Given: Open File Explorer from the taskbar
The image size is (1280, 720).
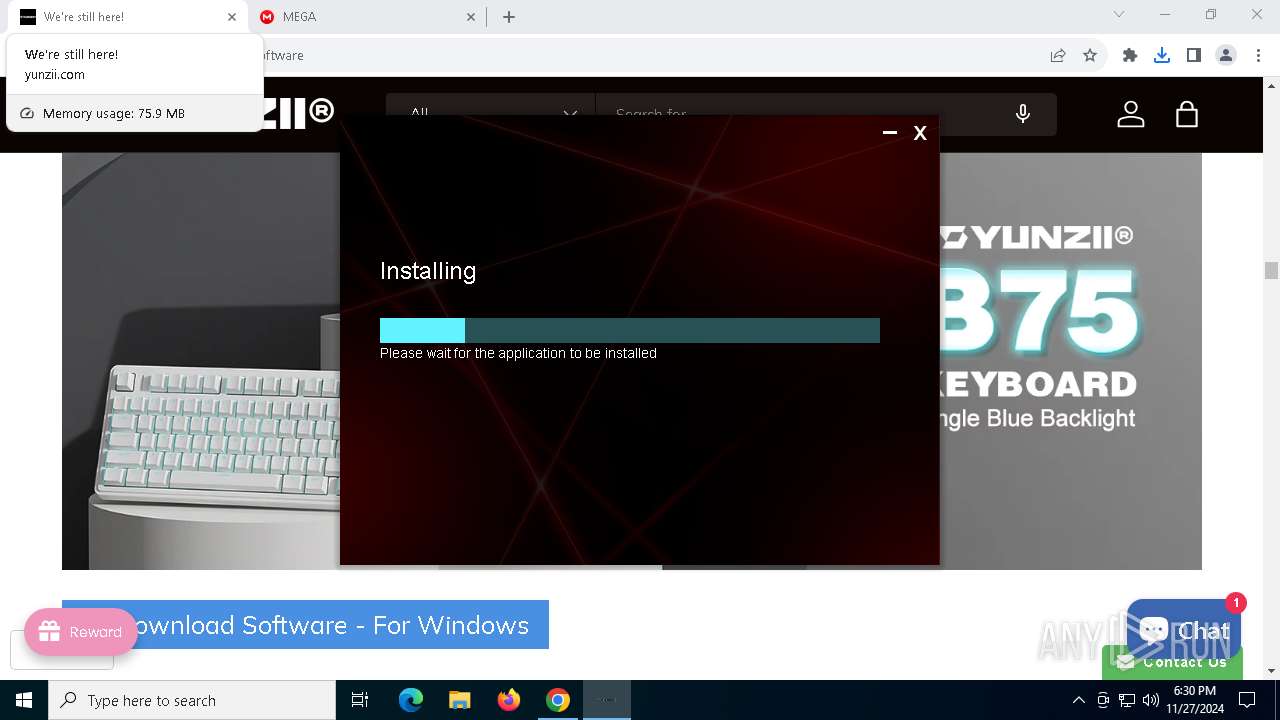Looking at the screenshot, I should [459, 700].
